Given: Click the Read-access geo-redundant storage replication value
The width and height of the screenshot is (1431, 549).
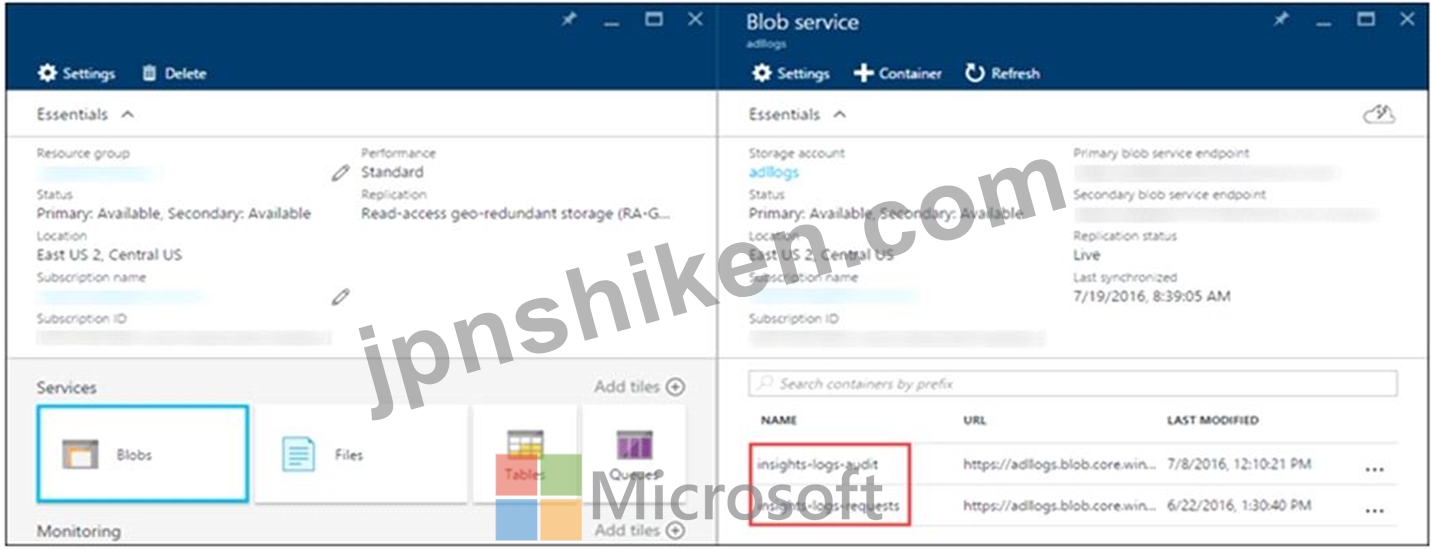Looking at the screenshot, I should click(x=516, y=213).
